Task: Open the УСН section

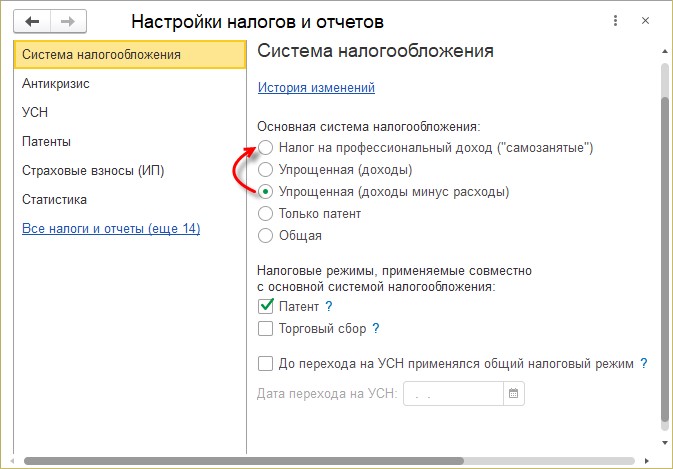Action: pos(130,112)
